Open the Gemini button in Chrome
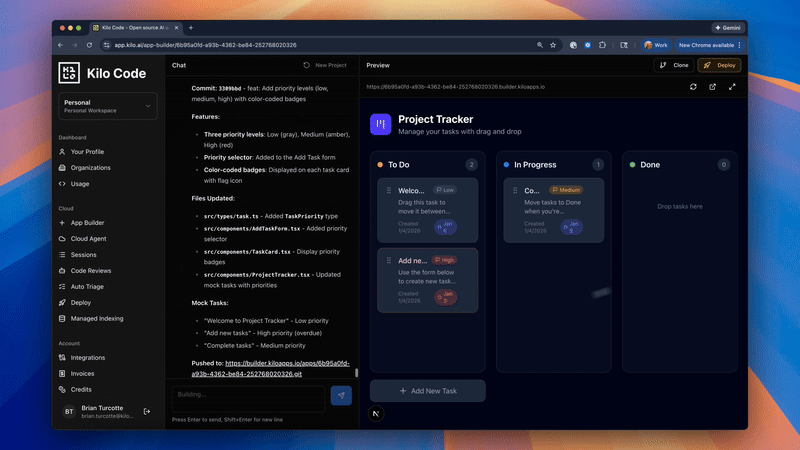Viewport: 800px width, 450px height. click(x=728, y=28)
